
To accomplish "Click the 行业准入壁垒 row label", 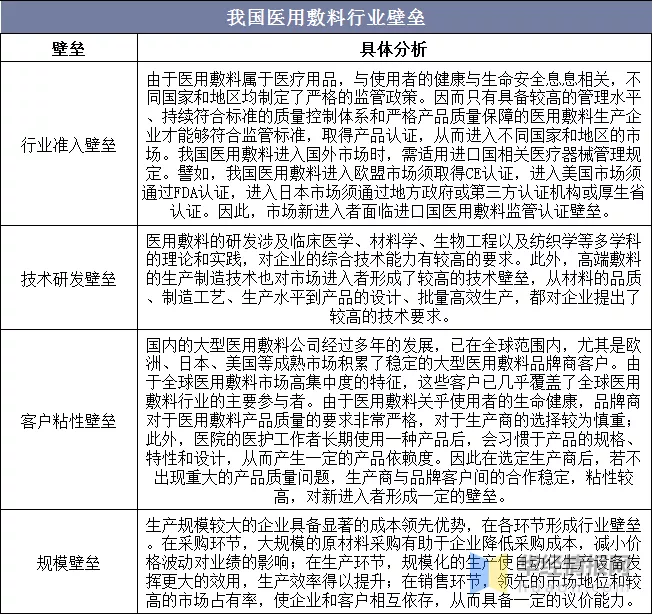I will (68, 145).
